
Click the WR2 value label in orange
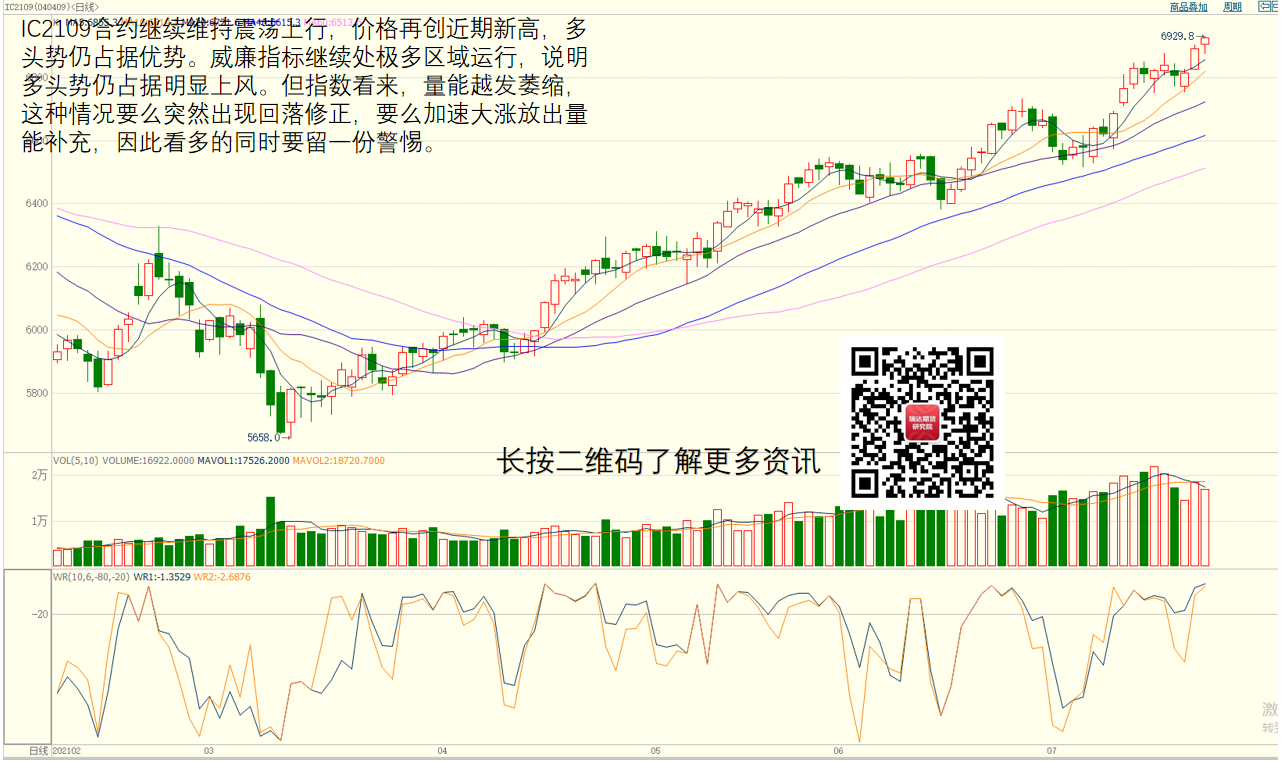click(x=222, y=577)
